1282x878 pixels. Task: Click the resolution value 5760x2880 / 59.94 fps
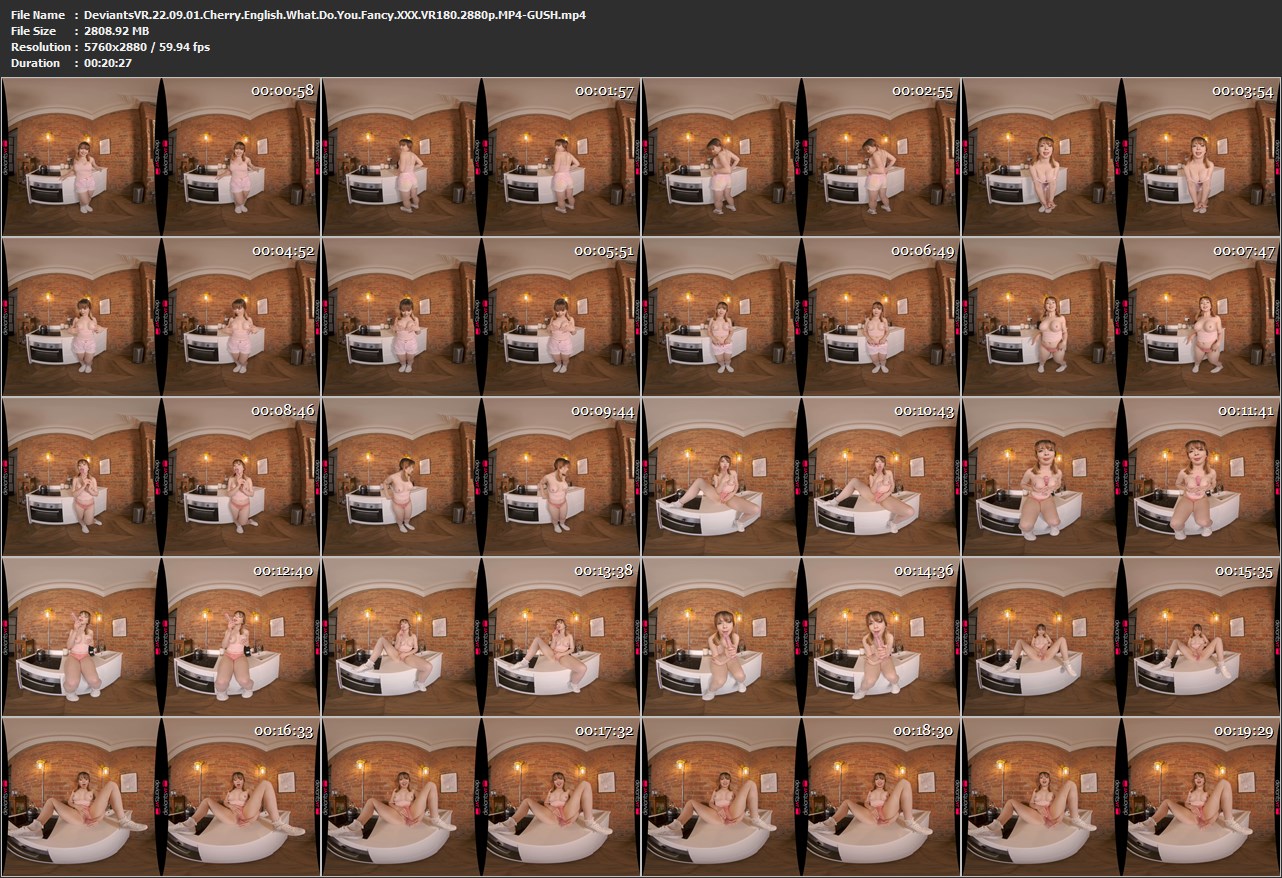[147, 47]
